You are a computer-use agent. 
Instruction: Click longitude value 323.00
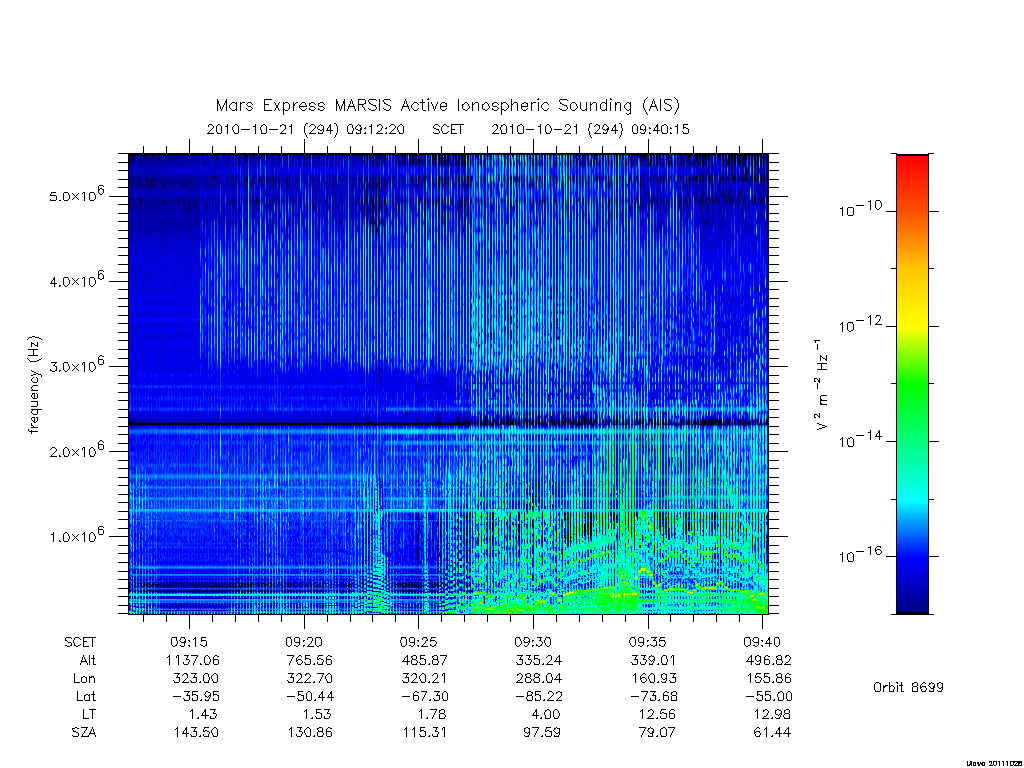196,679
